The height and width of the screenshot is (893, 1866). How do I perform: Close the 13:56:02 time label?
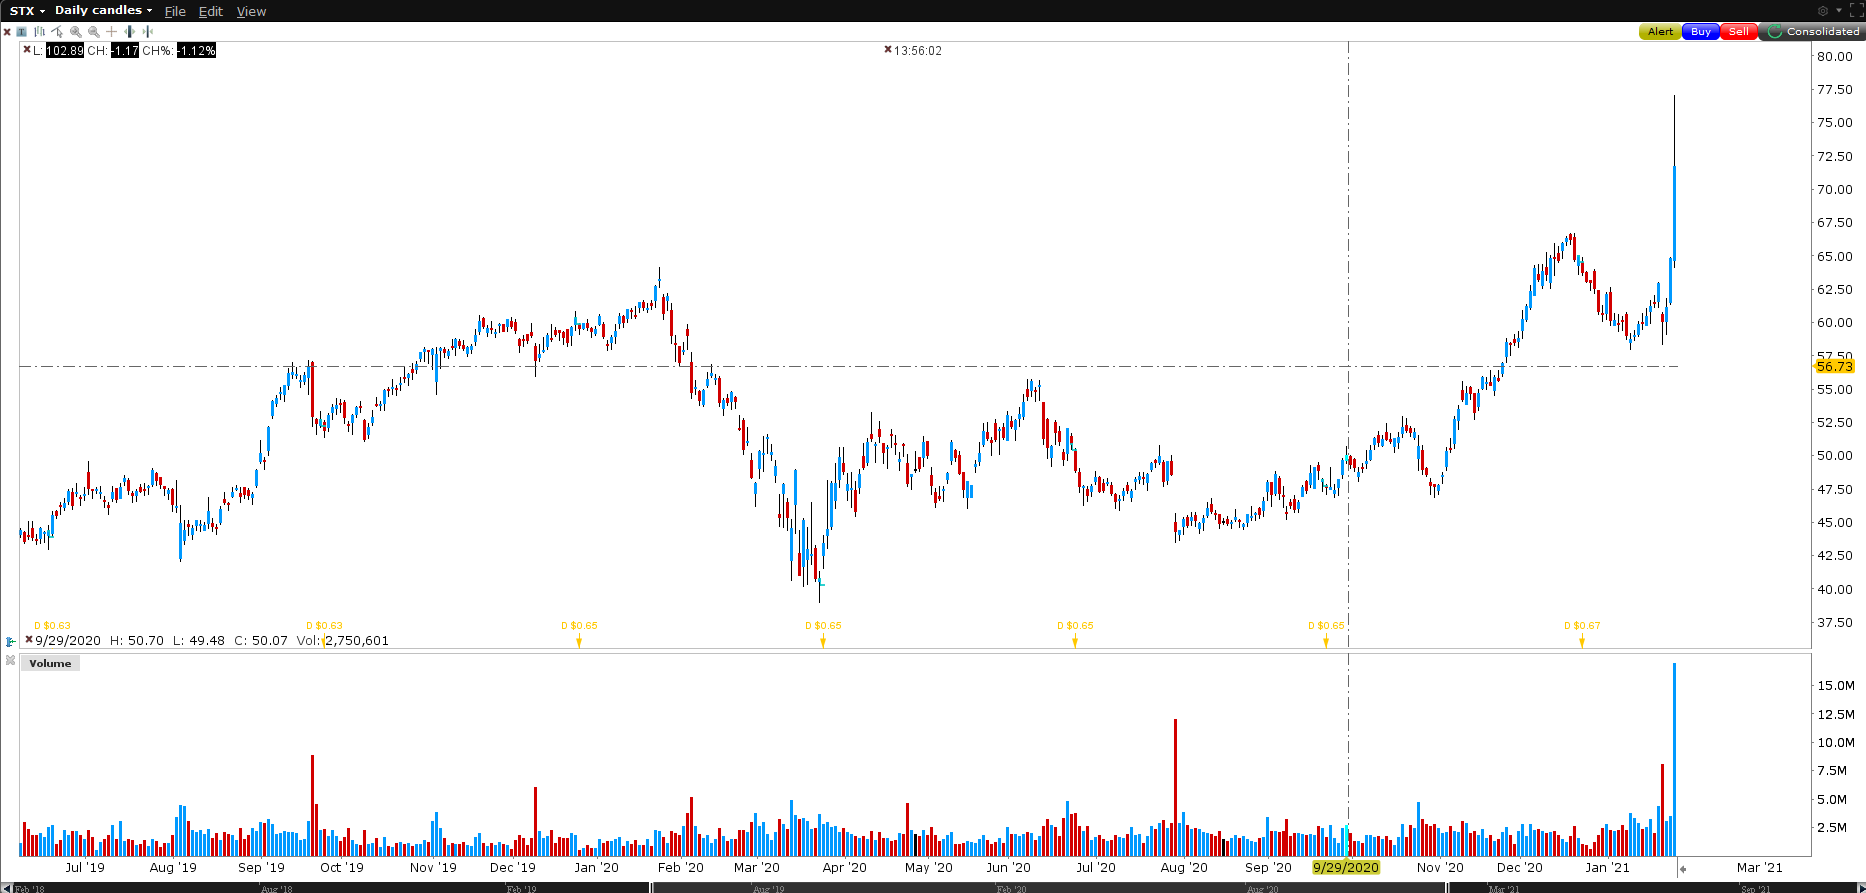click(887, 49)
